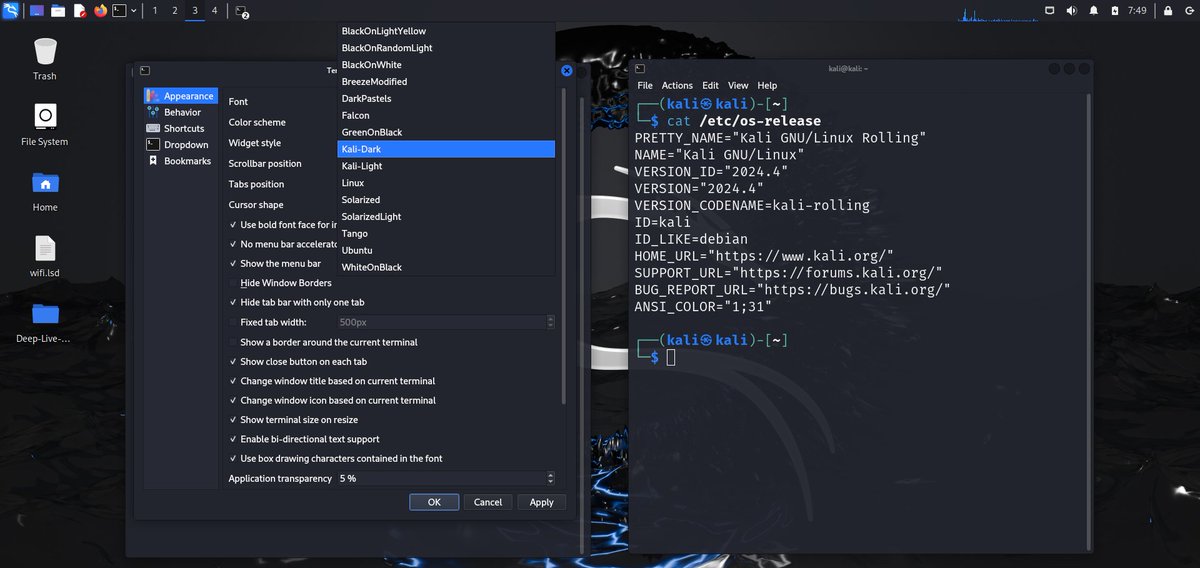Expand the terminal launcher dropdown arrow
The height and width of the screenshot is (568, 1200).
point(134,10)
